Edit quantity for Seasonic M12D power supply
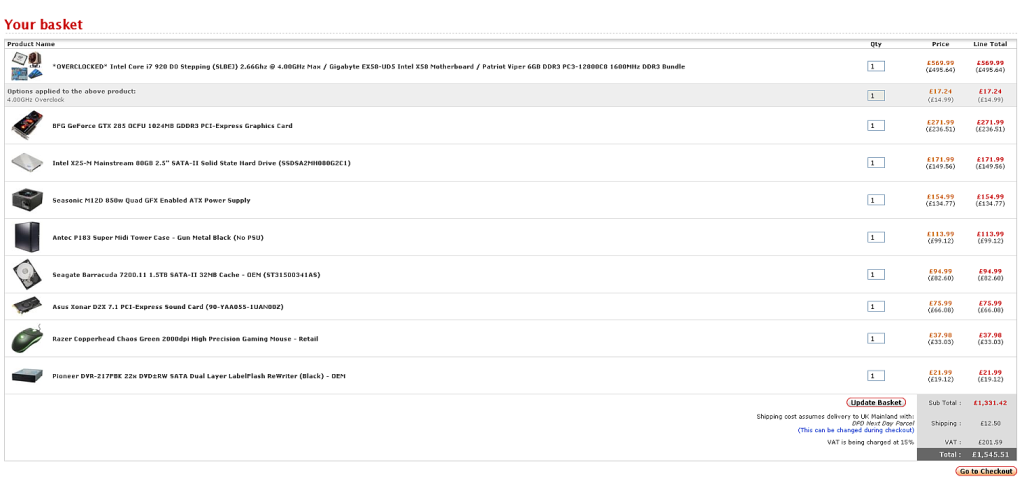The height and width of the screenshot is (481, 1022). pos(875,200)
